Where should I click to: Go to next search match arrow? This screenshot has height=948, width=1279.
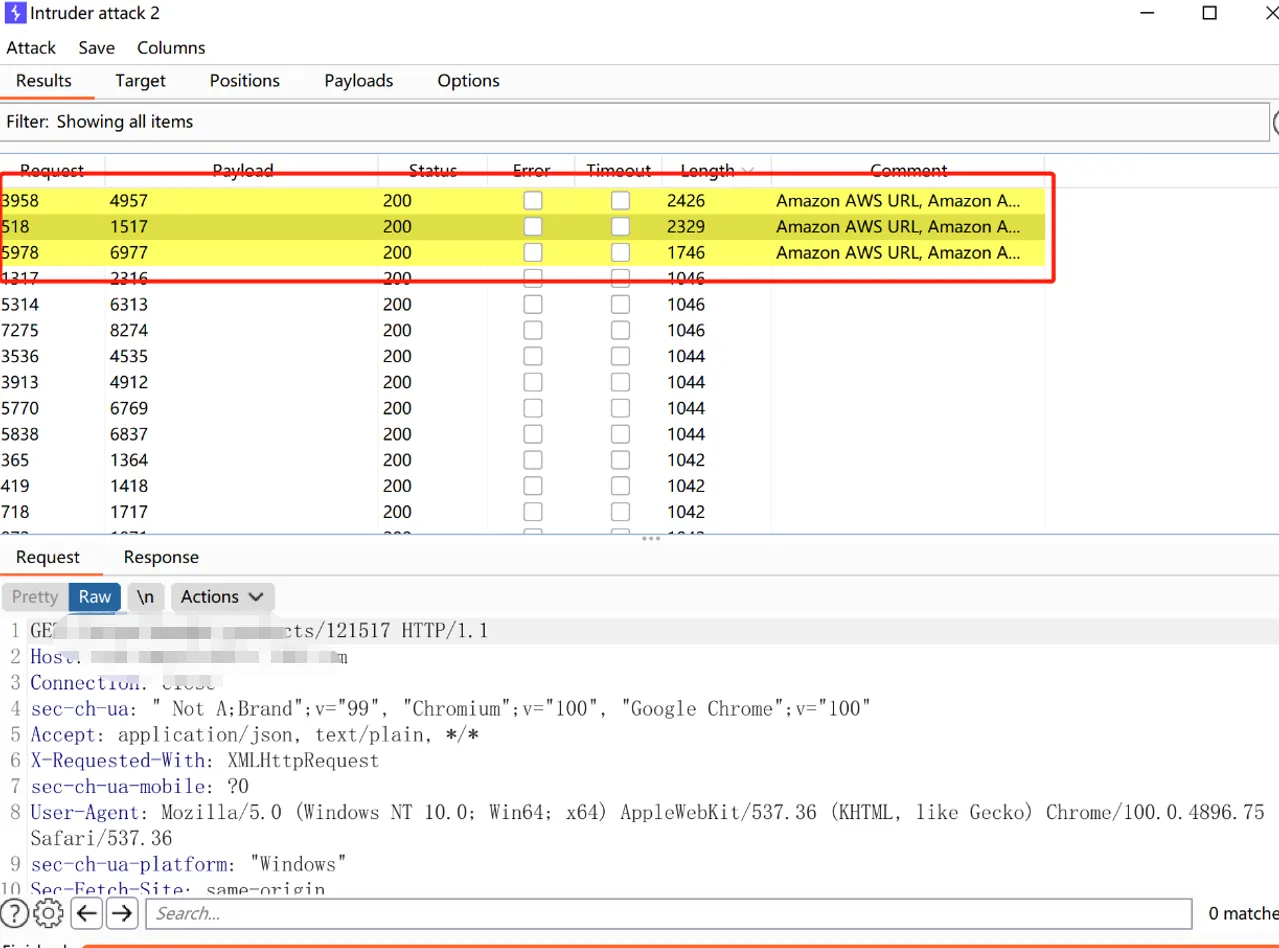coord(122,913)
